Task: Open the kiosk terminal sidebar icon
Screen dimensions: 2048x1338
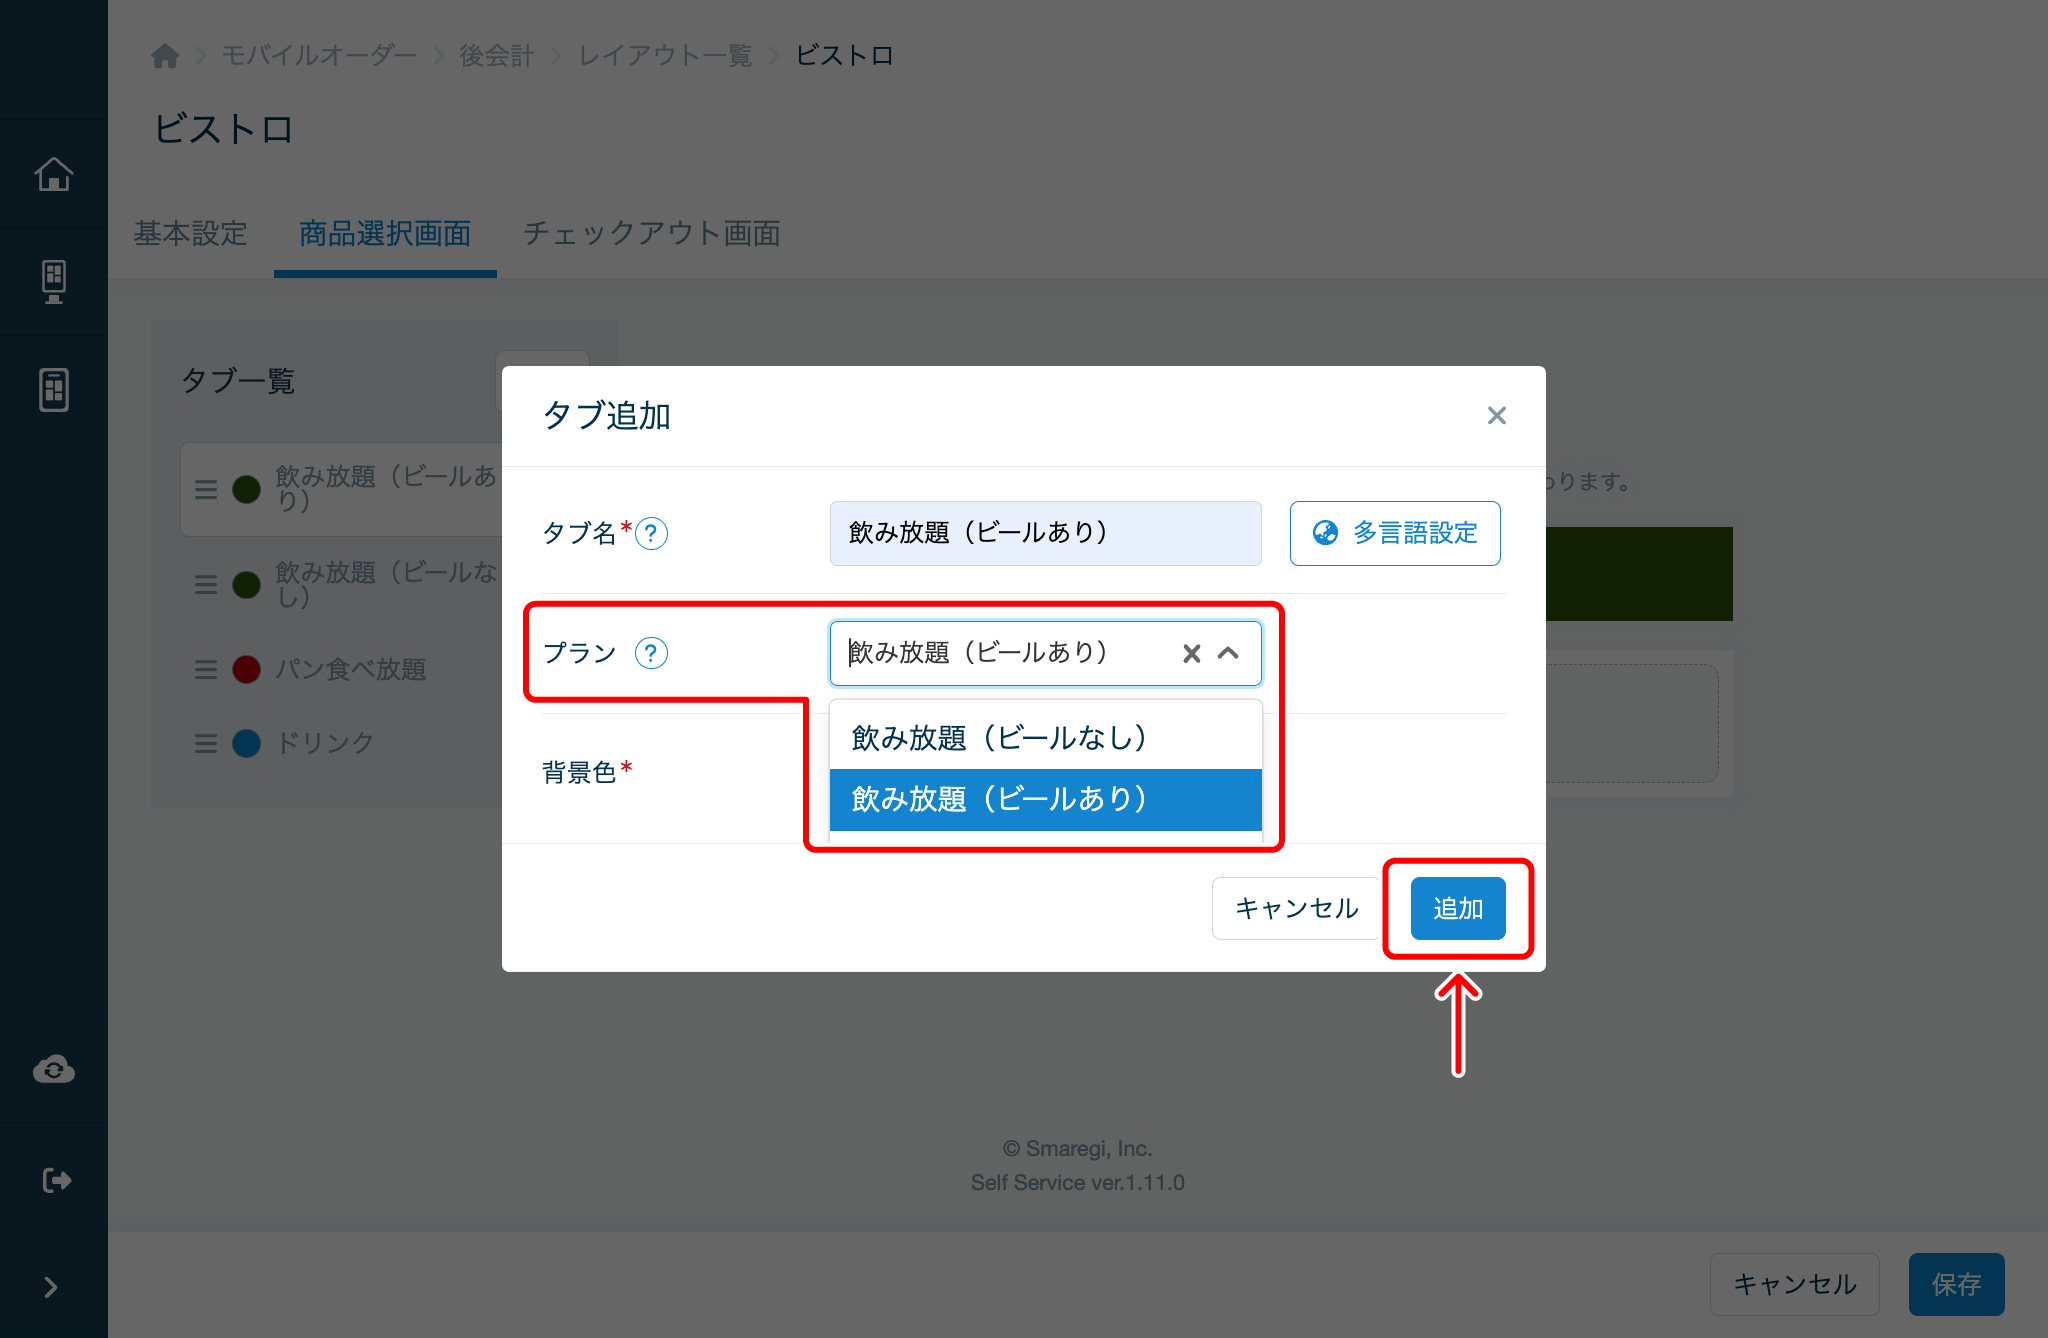Action: pyautogui.click(x=54, y=281)
